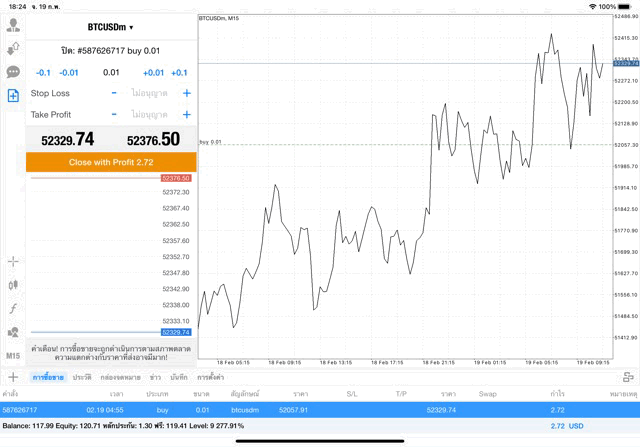Open the chat messages bubble icon
The height and width of the screenshot is (447, 640).
click(13, 72)
